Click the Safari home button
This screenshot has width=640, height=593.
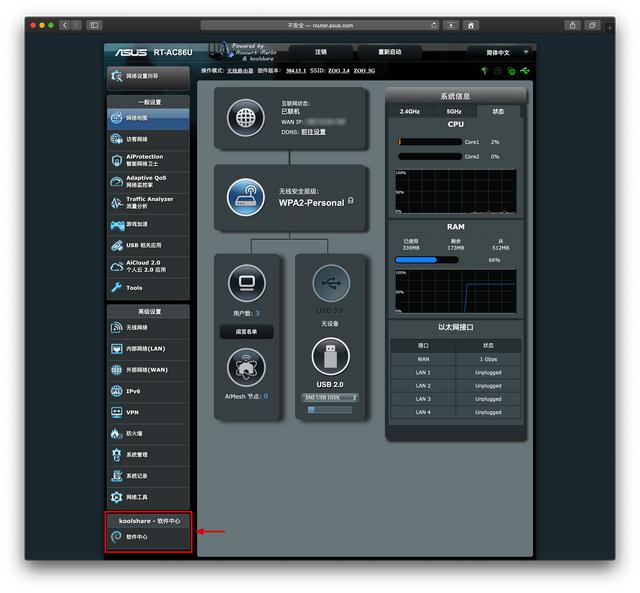click(x=471, y=25)
